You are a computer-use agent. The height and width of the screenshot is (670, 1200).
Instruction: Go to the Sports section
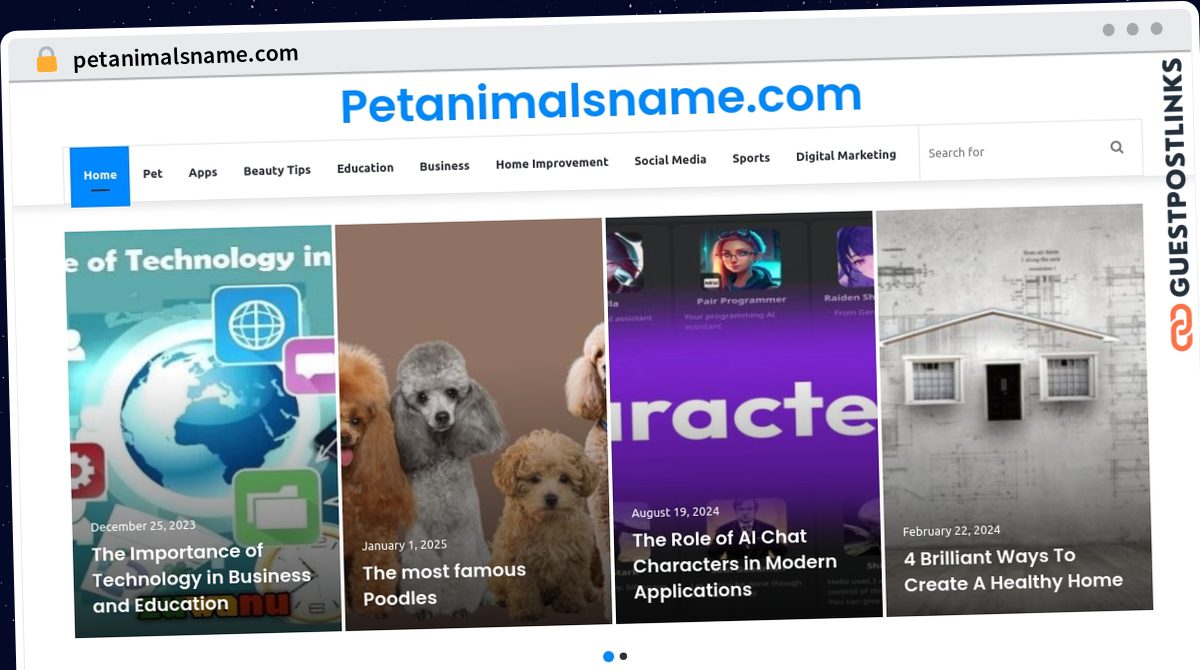point(751,158)
